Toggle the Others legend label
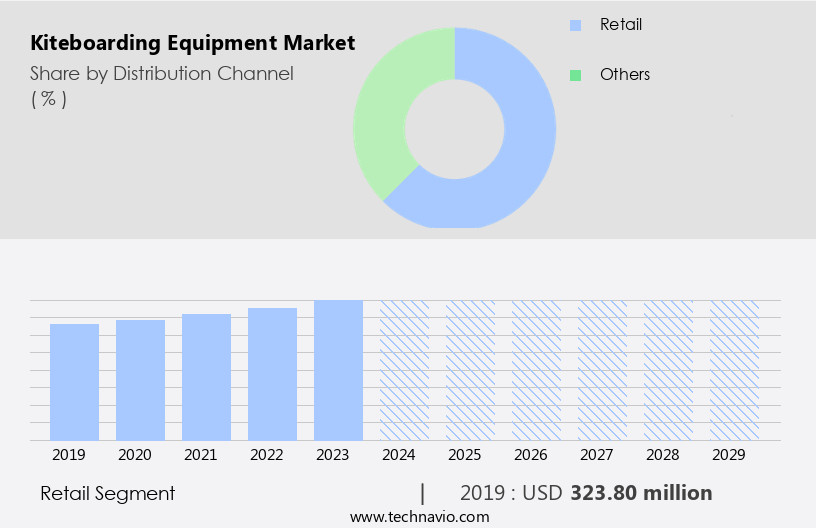Screen dimensions: 816x528 (x=624, y=75)
